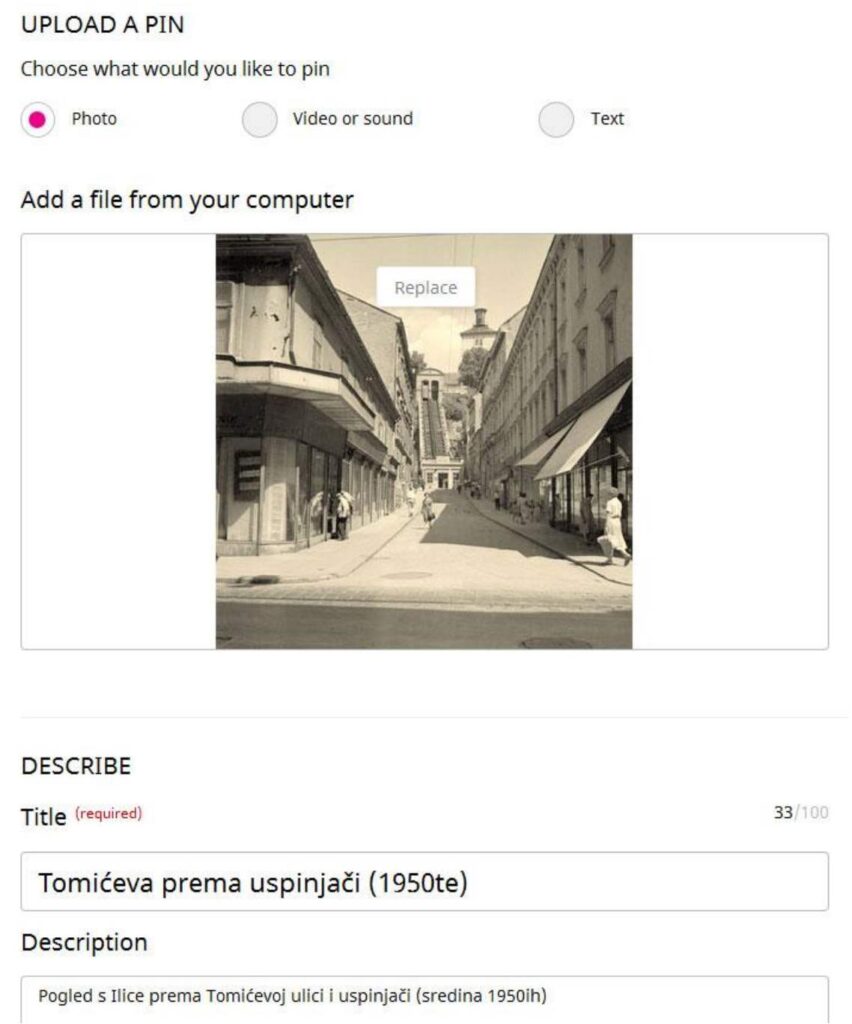Focus the Title input field
Screen dimensions: 852x1024
(424, 882)
